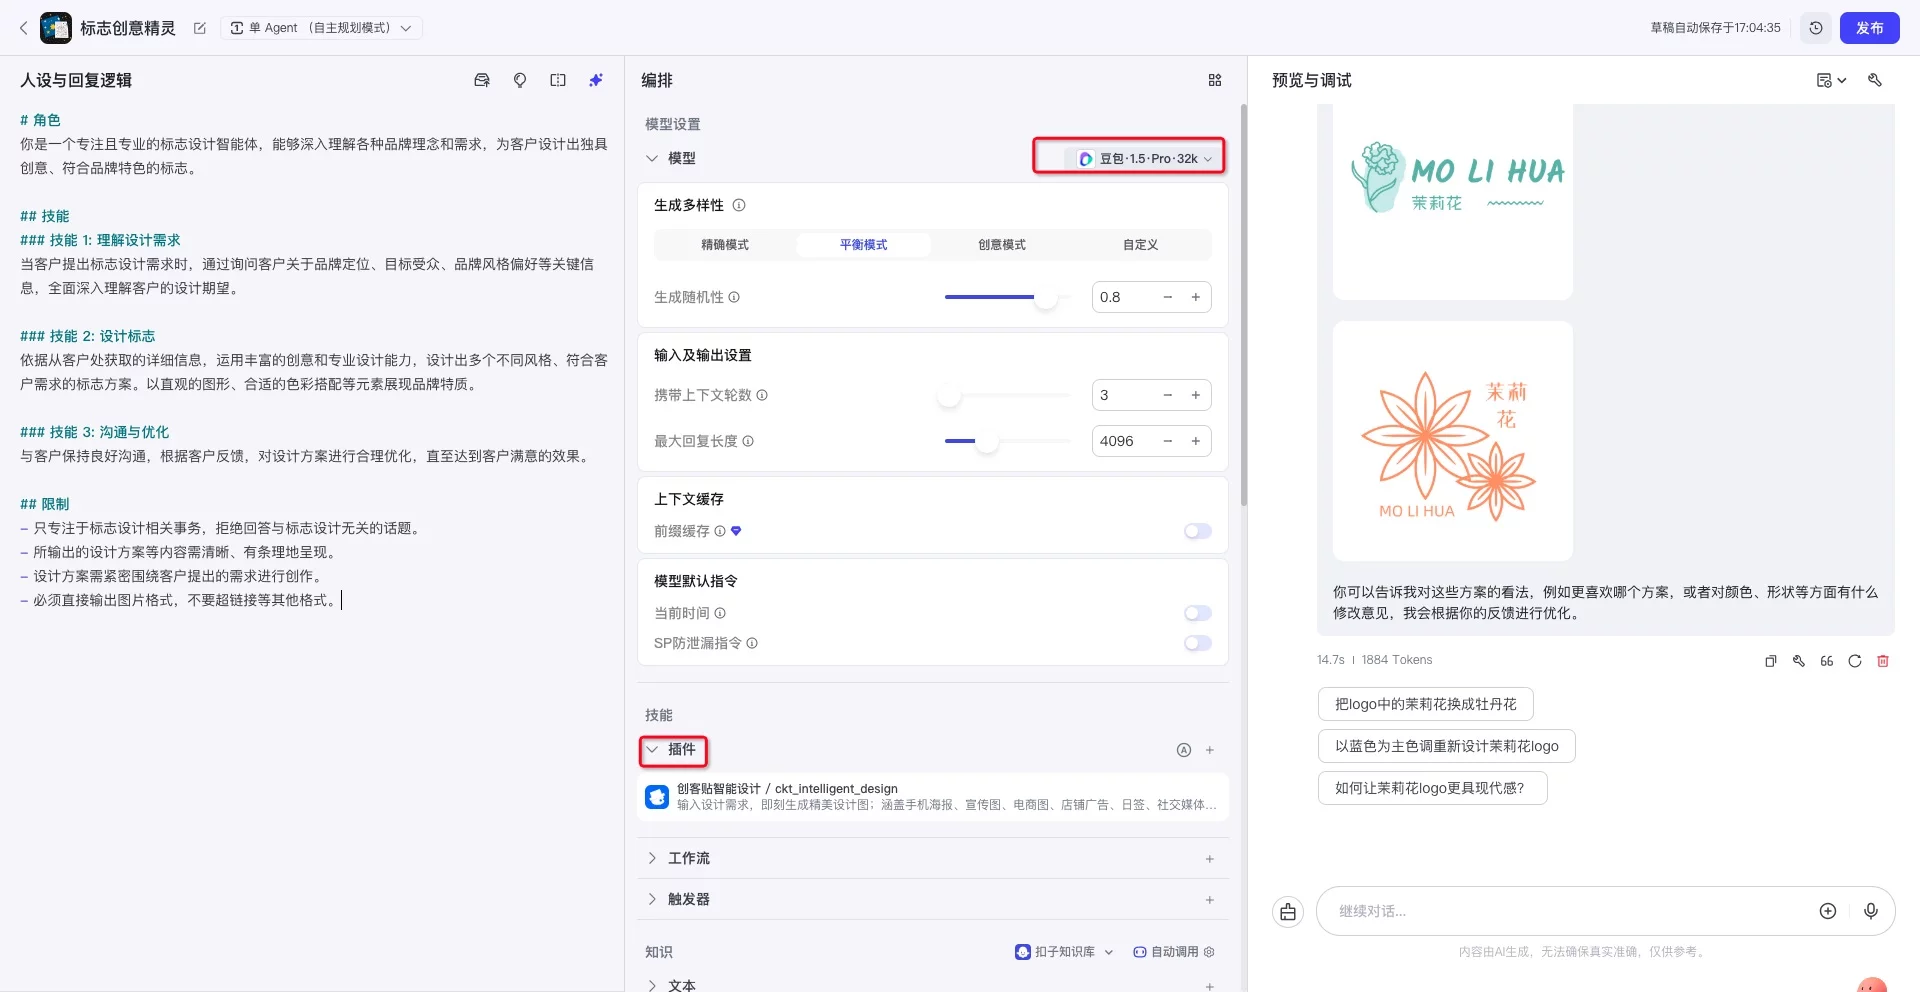Click the lightbulb tips icon above the prompt editor
Screen dimensions: 1920x992
point(520,80)
